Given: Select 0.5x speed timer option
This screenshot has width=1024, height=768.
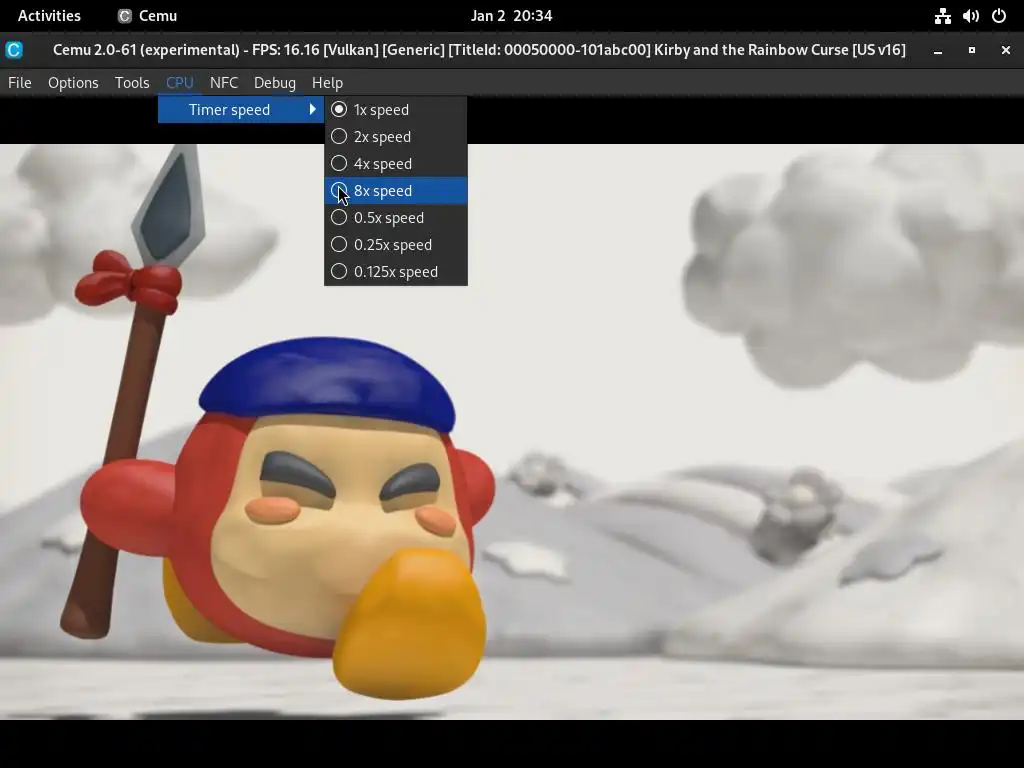Looking at the screenshot, I should tap(396, 217).
